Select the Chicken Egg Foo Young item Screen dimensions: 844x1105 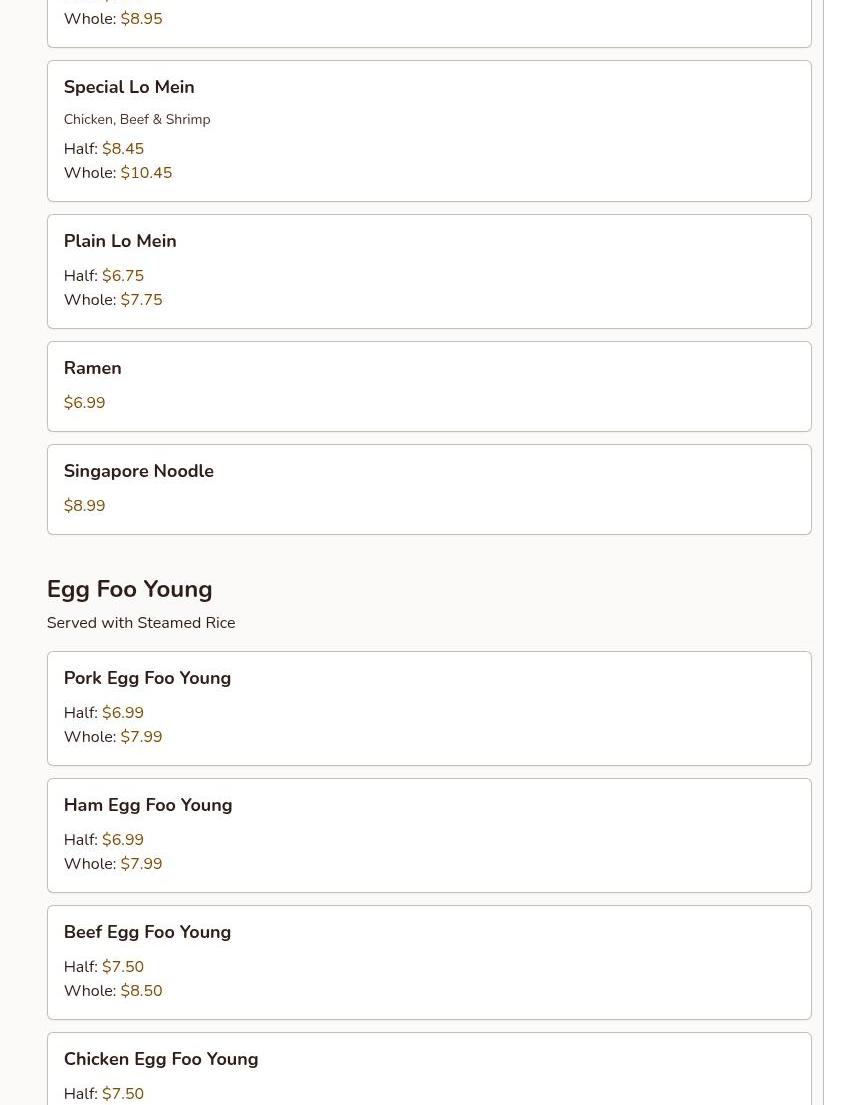click(x=161, y=1059)
